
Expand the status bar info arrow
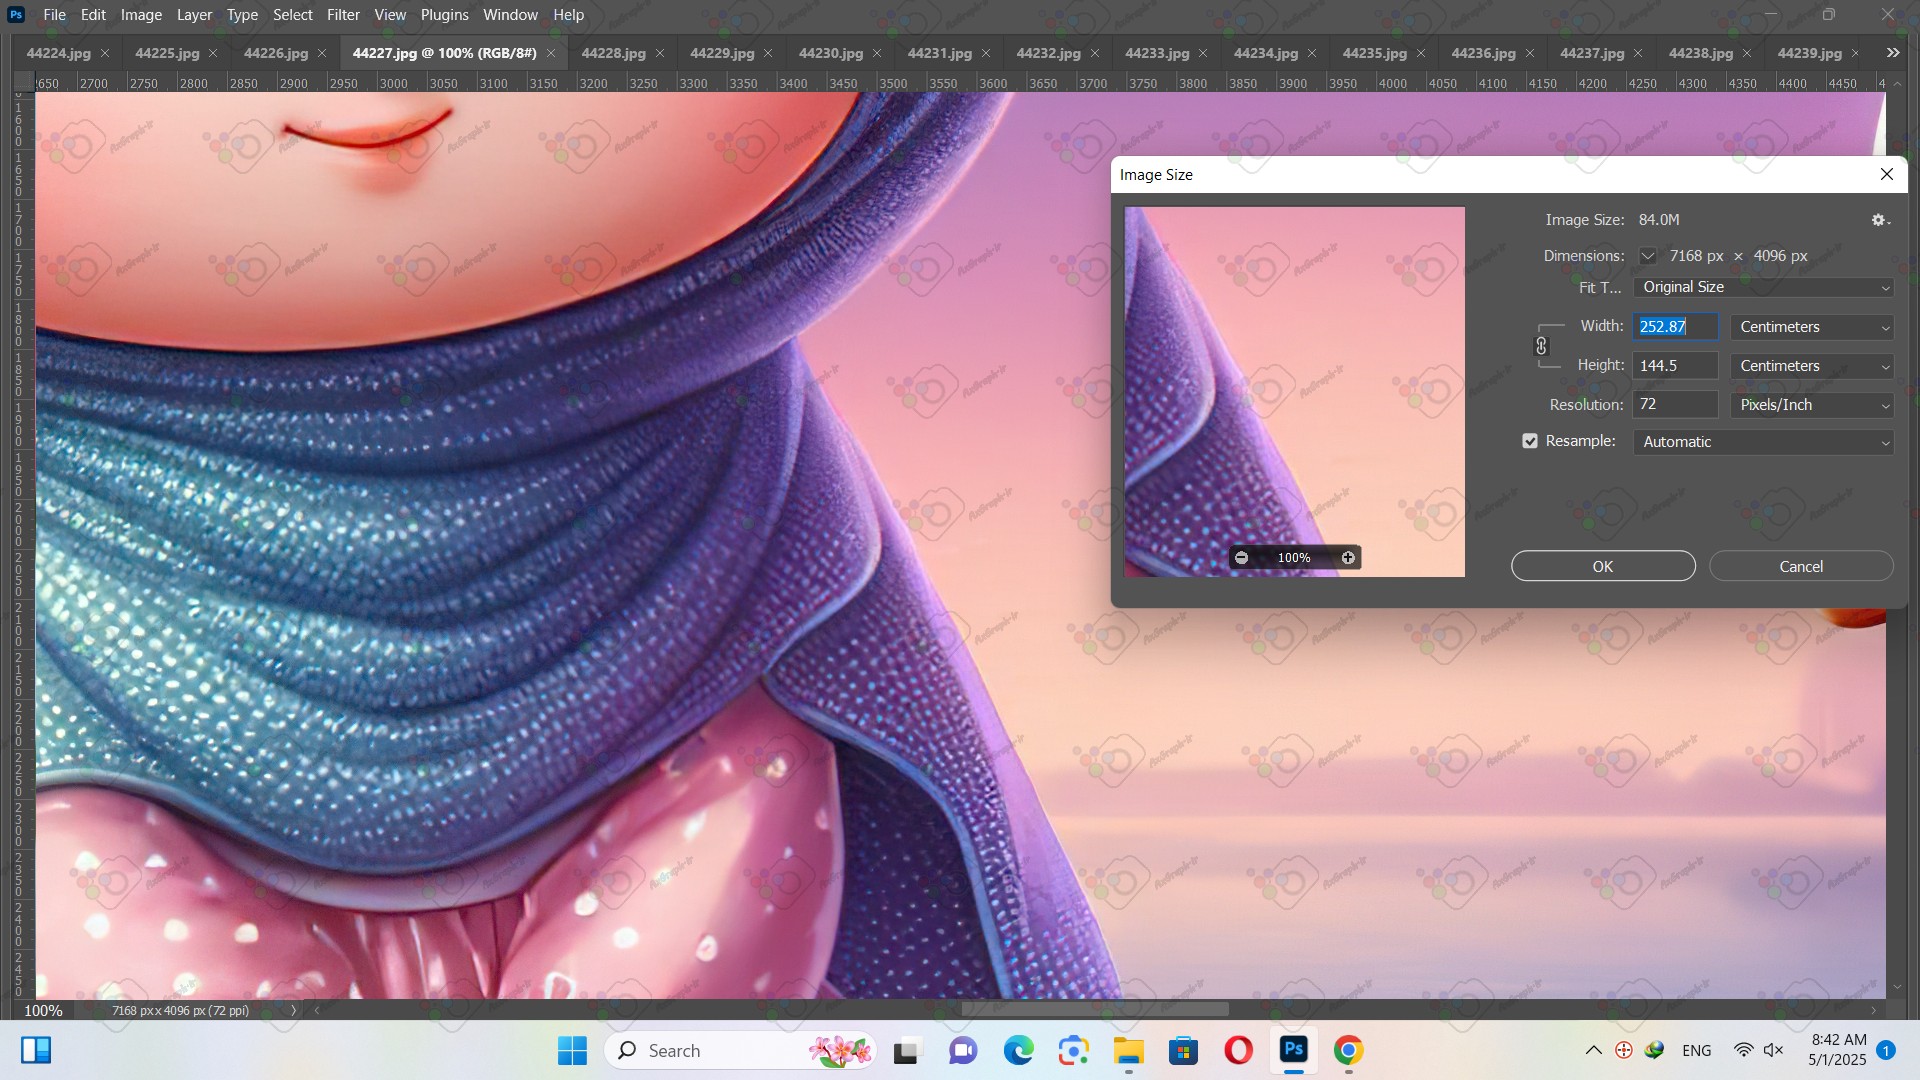[x=293, y=1010]
